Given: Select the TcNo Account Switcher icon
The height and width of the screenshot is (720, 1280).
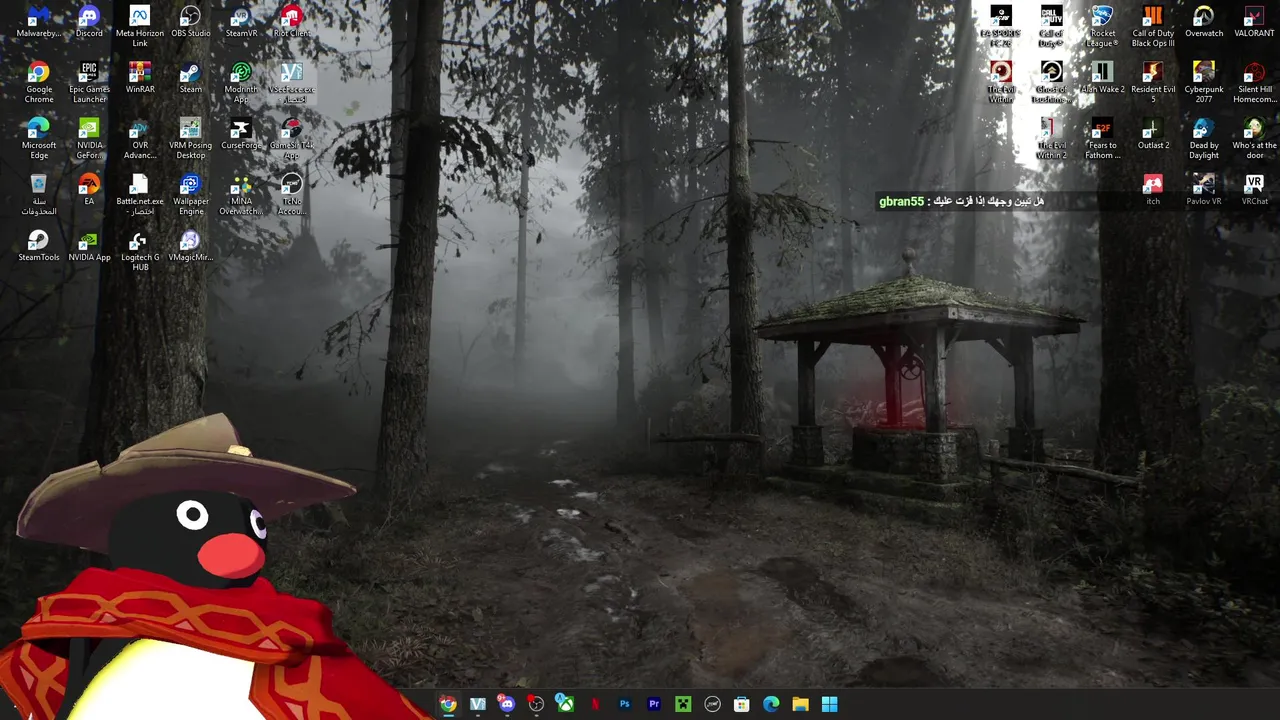Looking at the screenshot, I should tap(291, 194).
